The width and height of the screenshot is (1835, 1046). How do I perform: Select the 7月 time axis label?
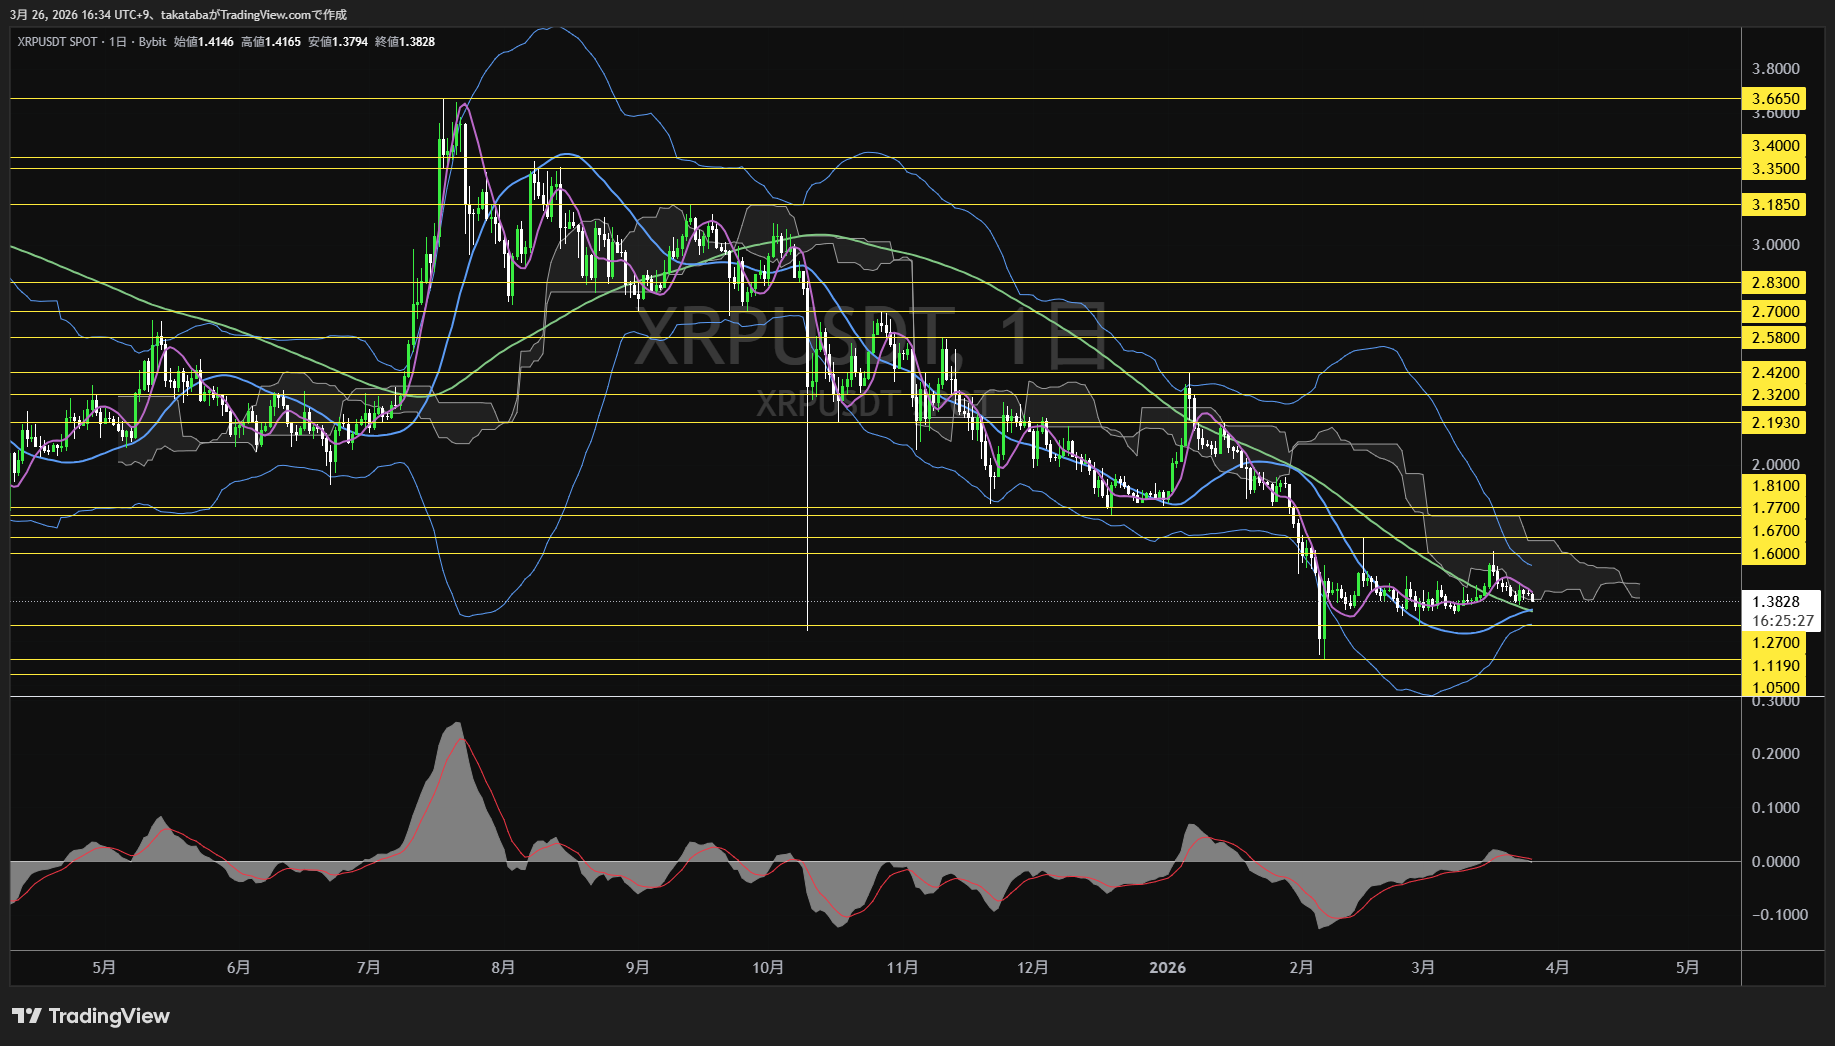pyautogui.click(x=368, y=967)
